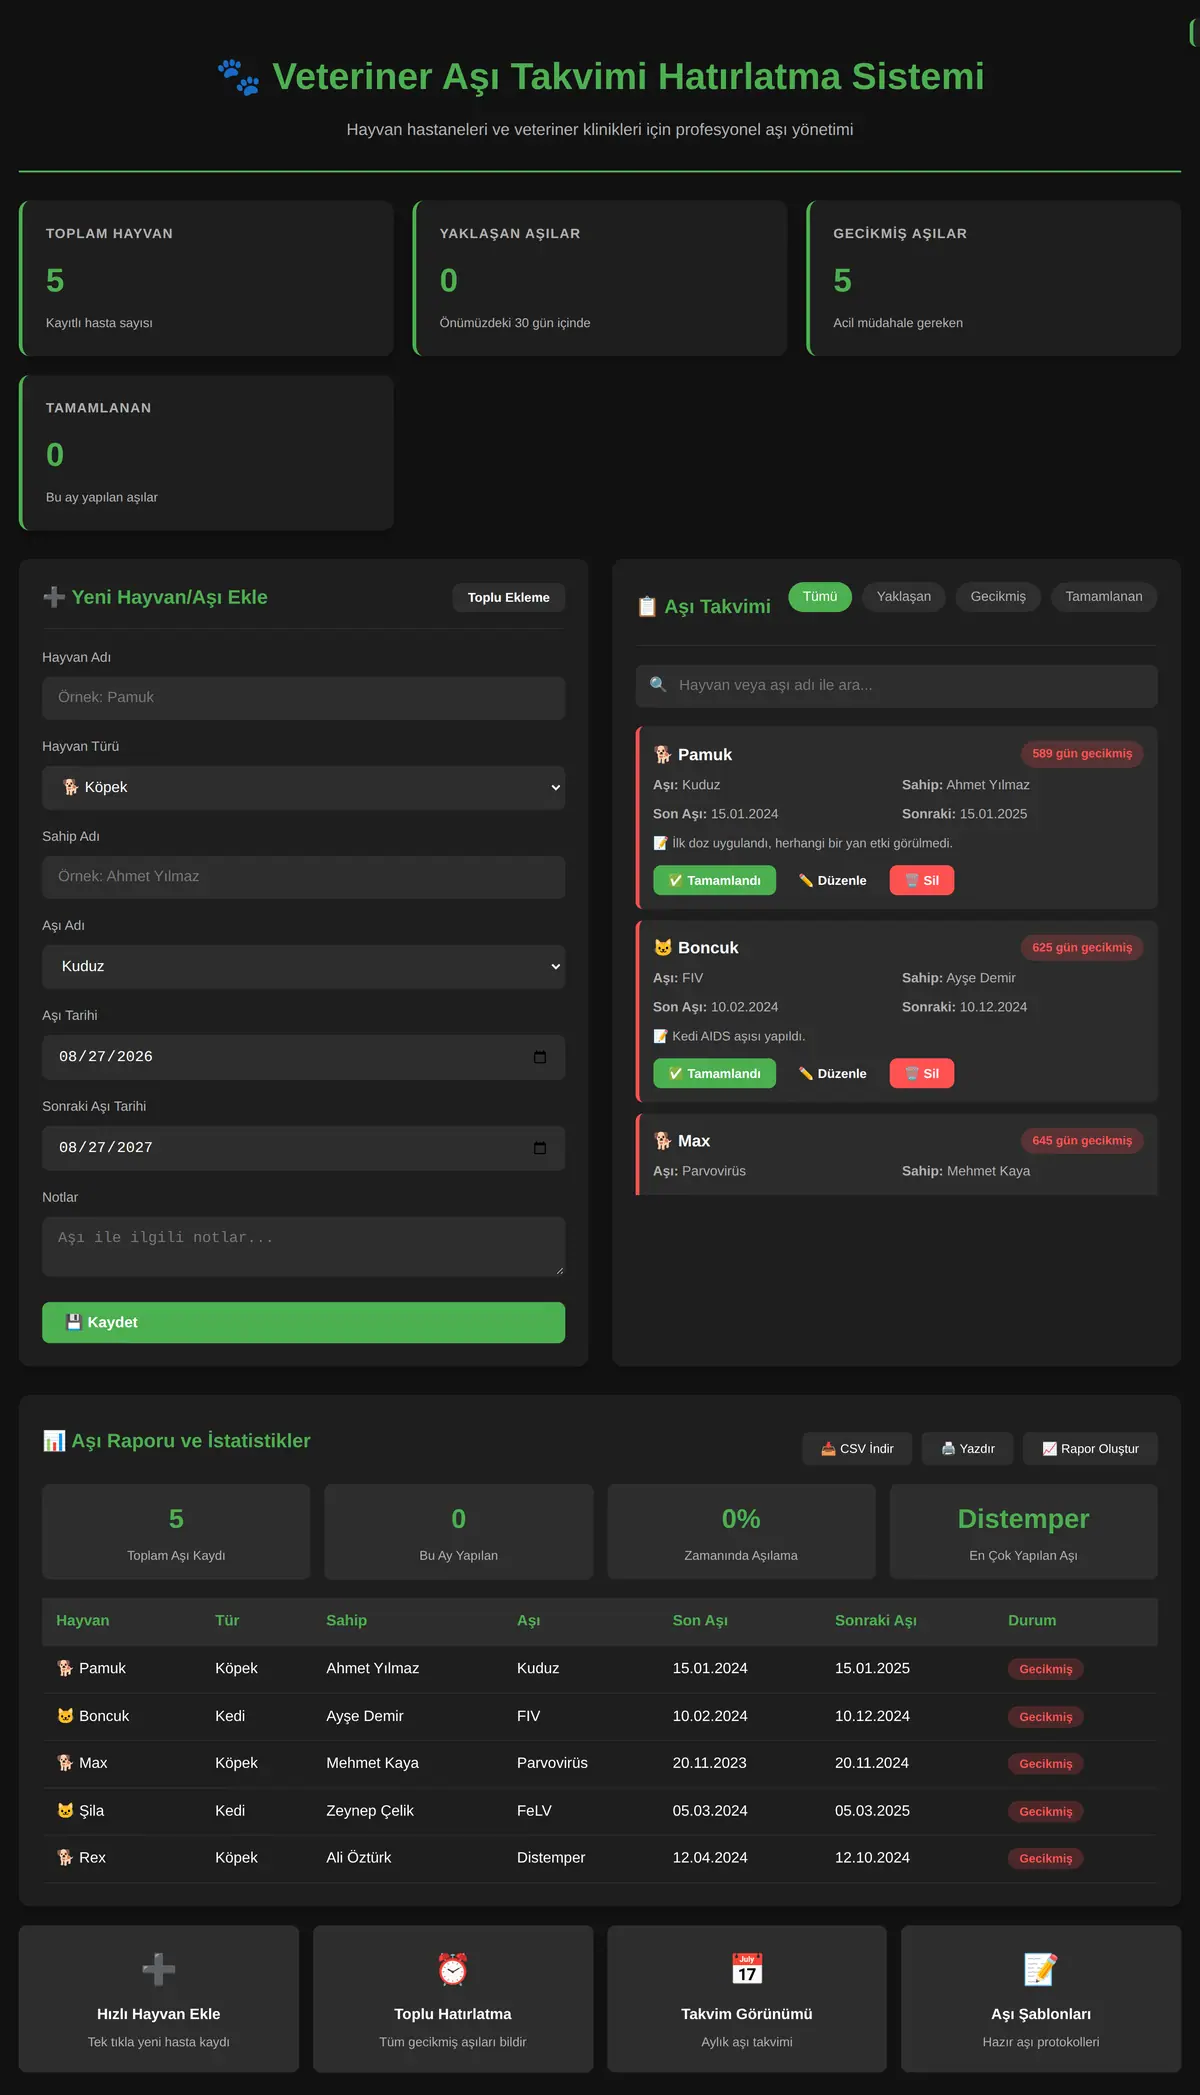Open Toplu Ekleme bulk add
Screen dimensions: 1200x2095
509,598
